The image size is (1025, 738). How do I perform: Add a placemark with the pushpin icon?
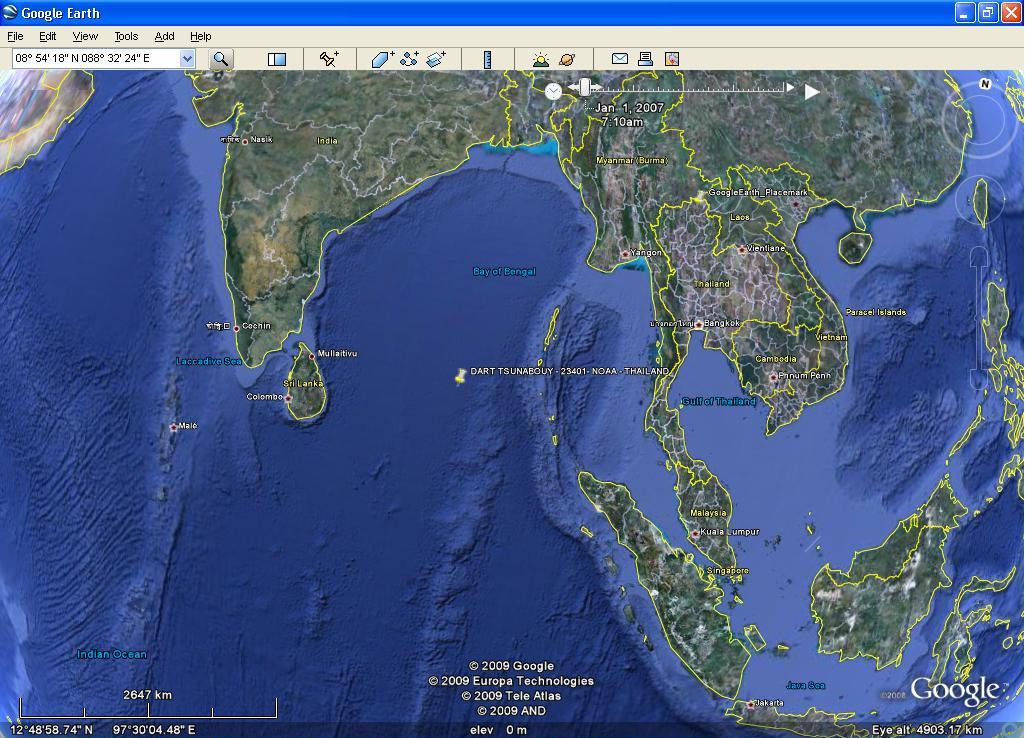tap(329, 59)
